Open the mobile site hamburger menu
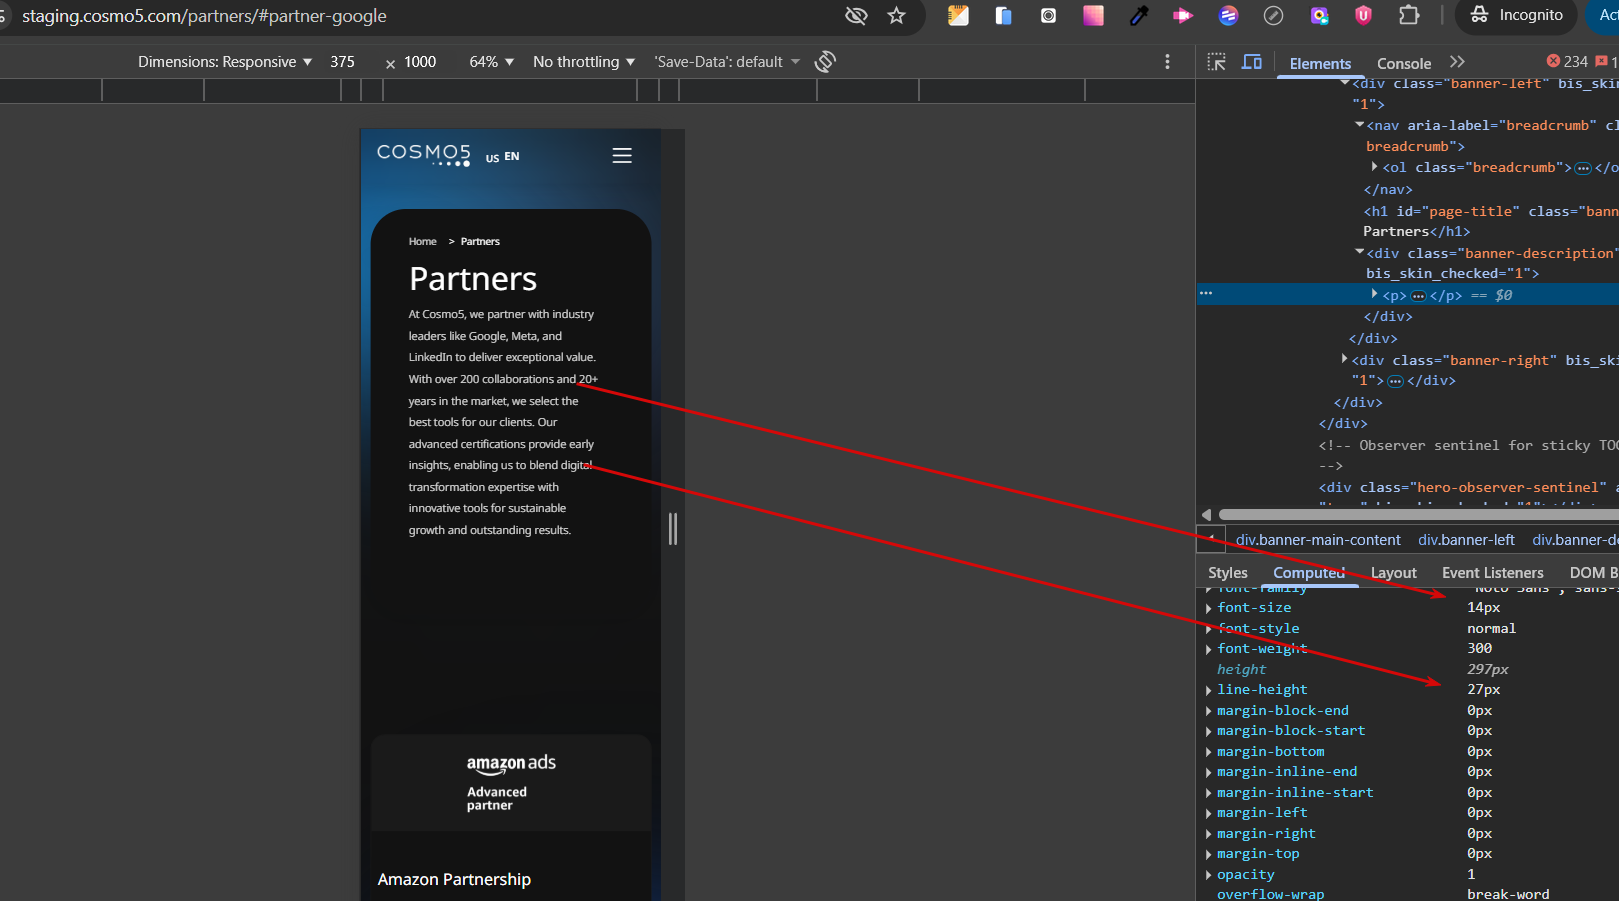 pyautogui.click(x=622, y=156)
